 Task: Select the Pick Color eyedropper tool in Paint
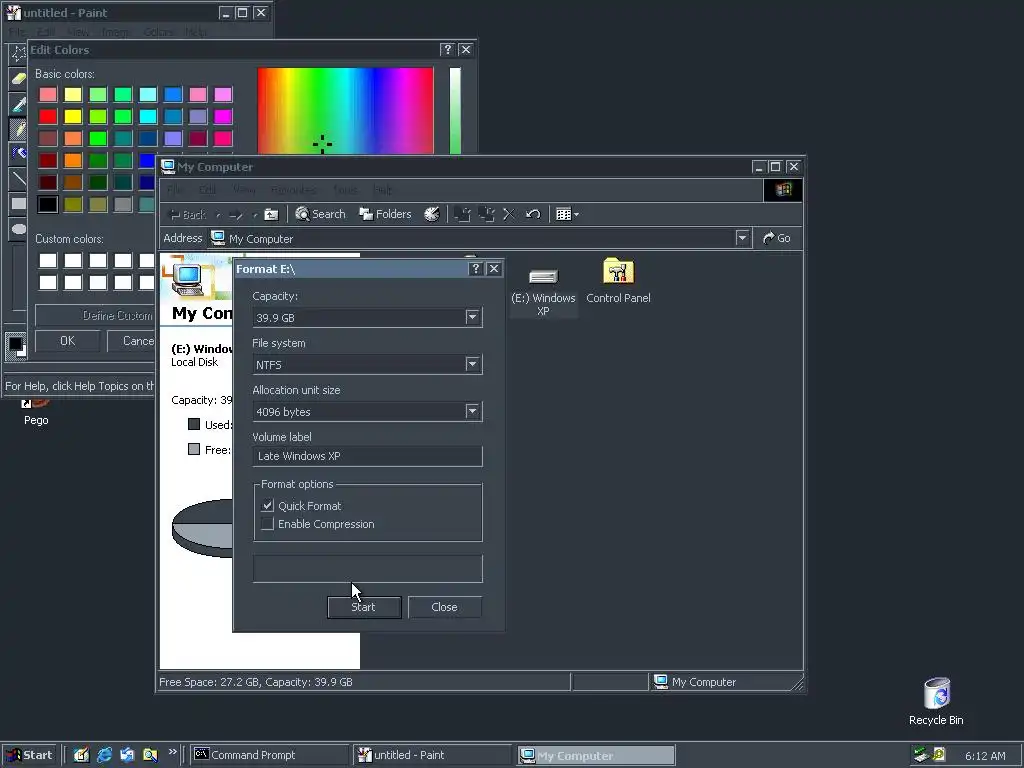(x=18, y=103)
